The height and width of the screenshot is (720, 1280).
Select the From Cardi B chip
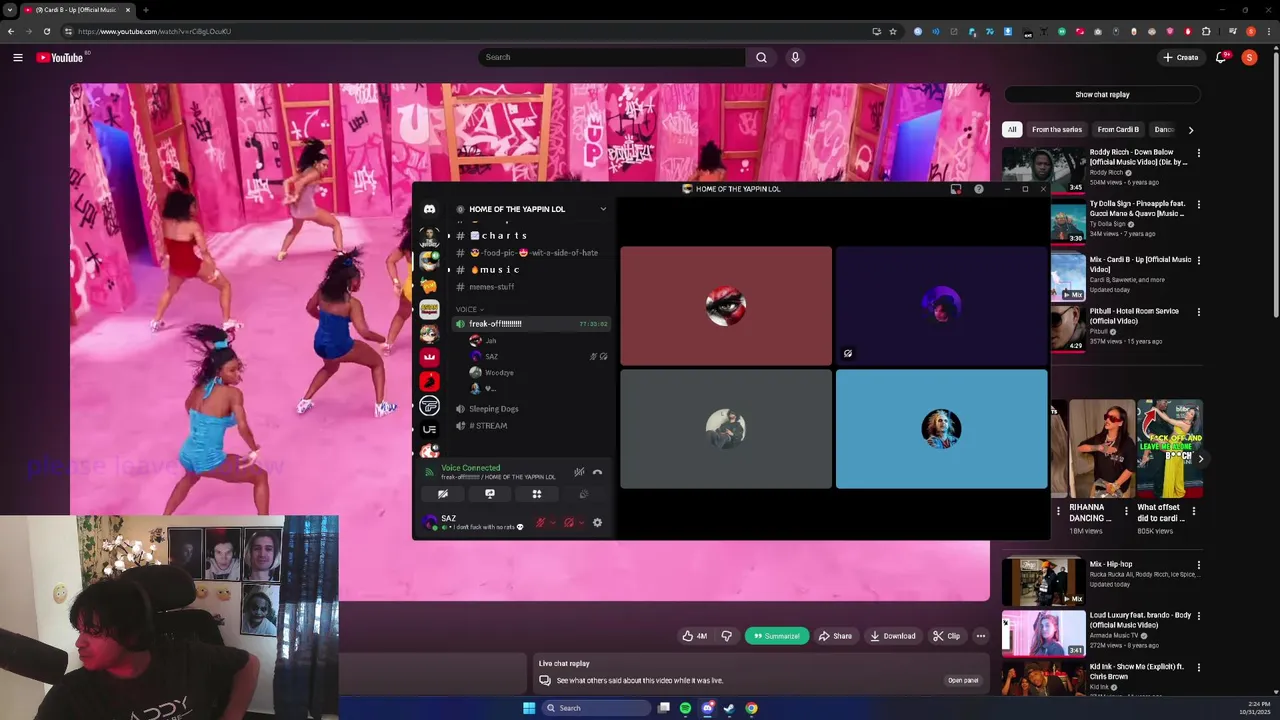click(1118, 129)
